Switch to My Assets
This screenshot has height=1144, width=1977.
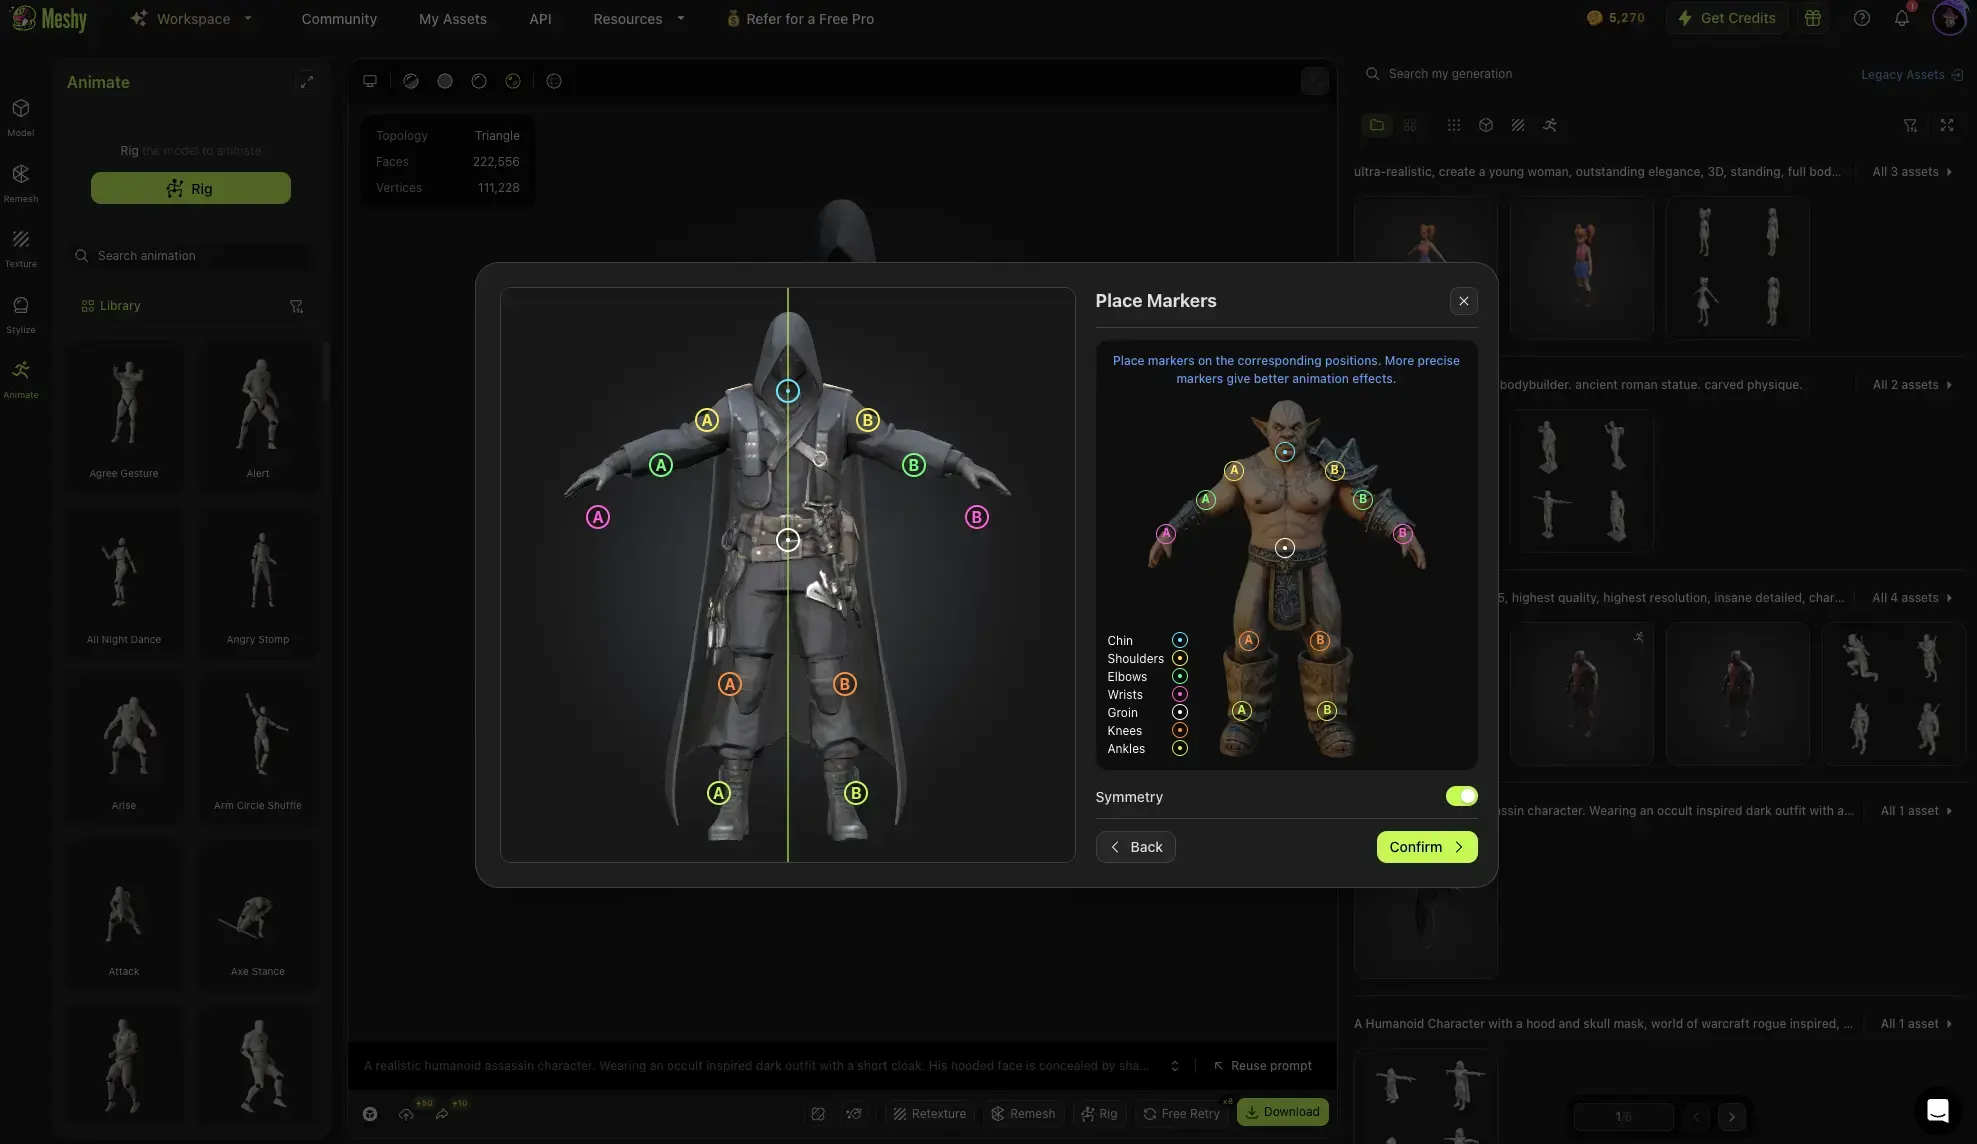(452, 19)
